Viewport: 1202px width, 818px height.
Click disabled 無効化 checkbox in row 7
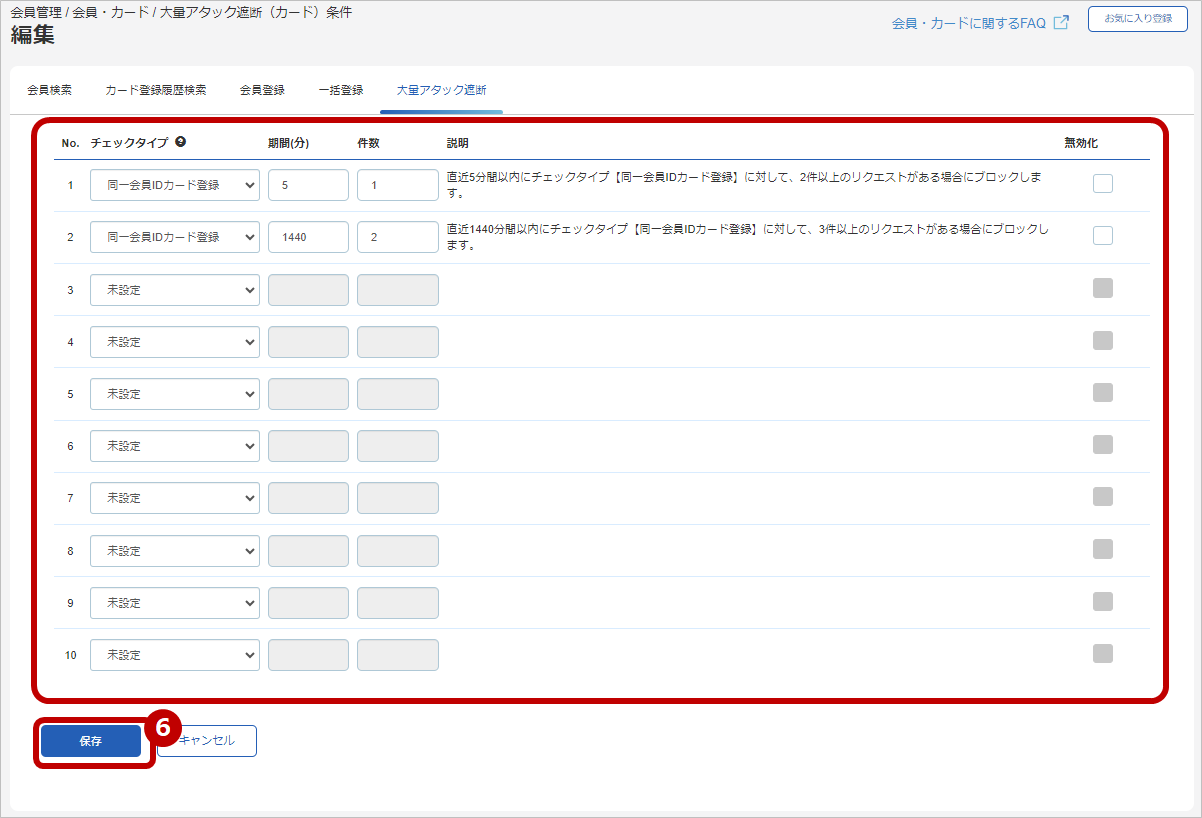[1103, 496]
